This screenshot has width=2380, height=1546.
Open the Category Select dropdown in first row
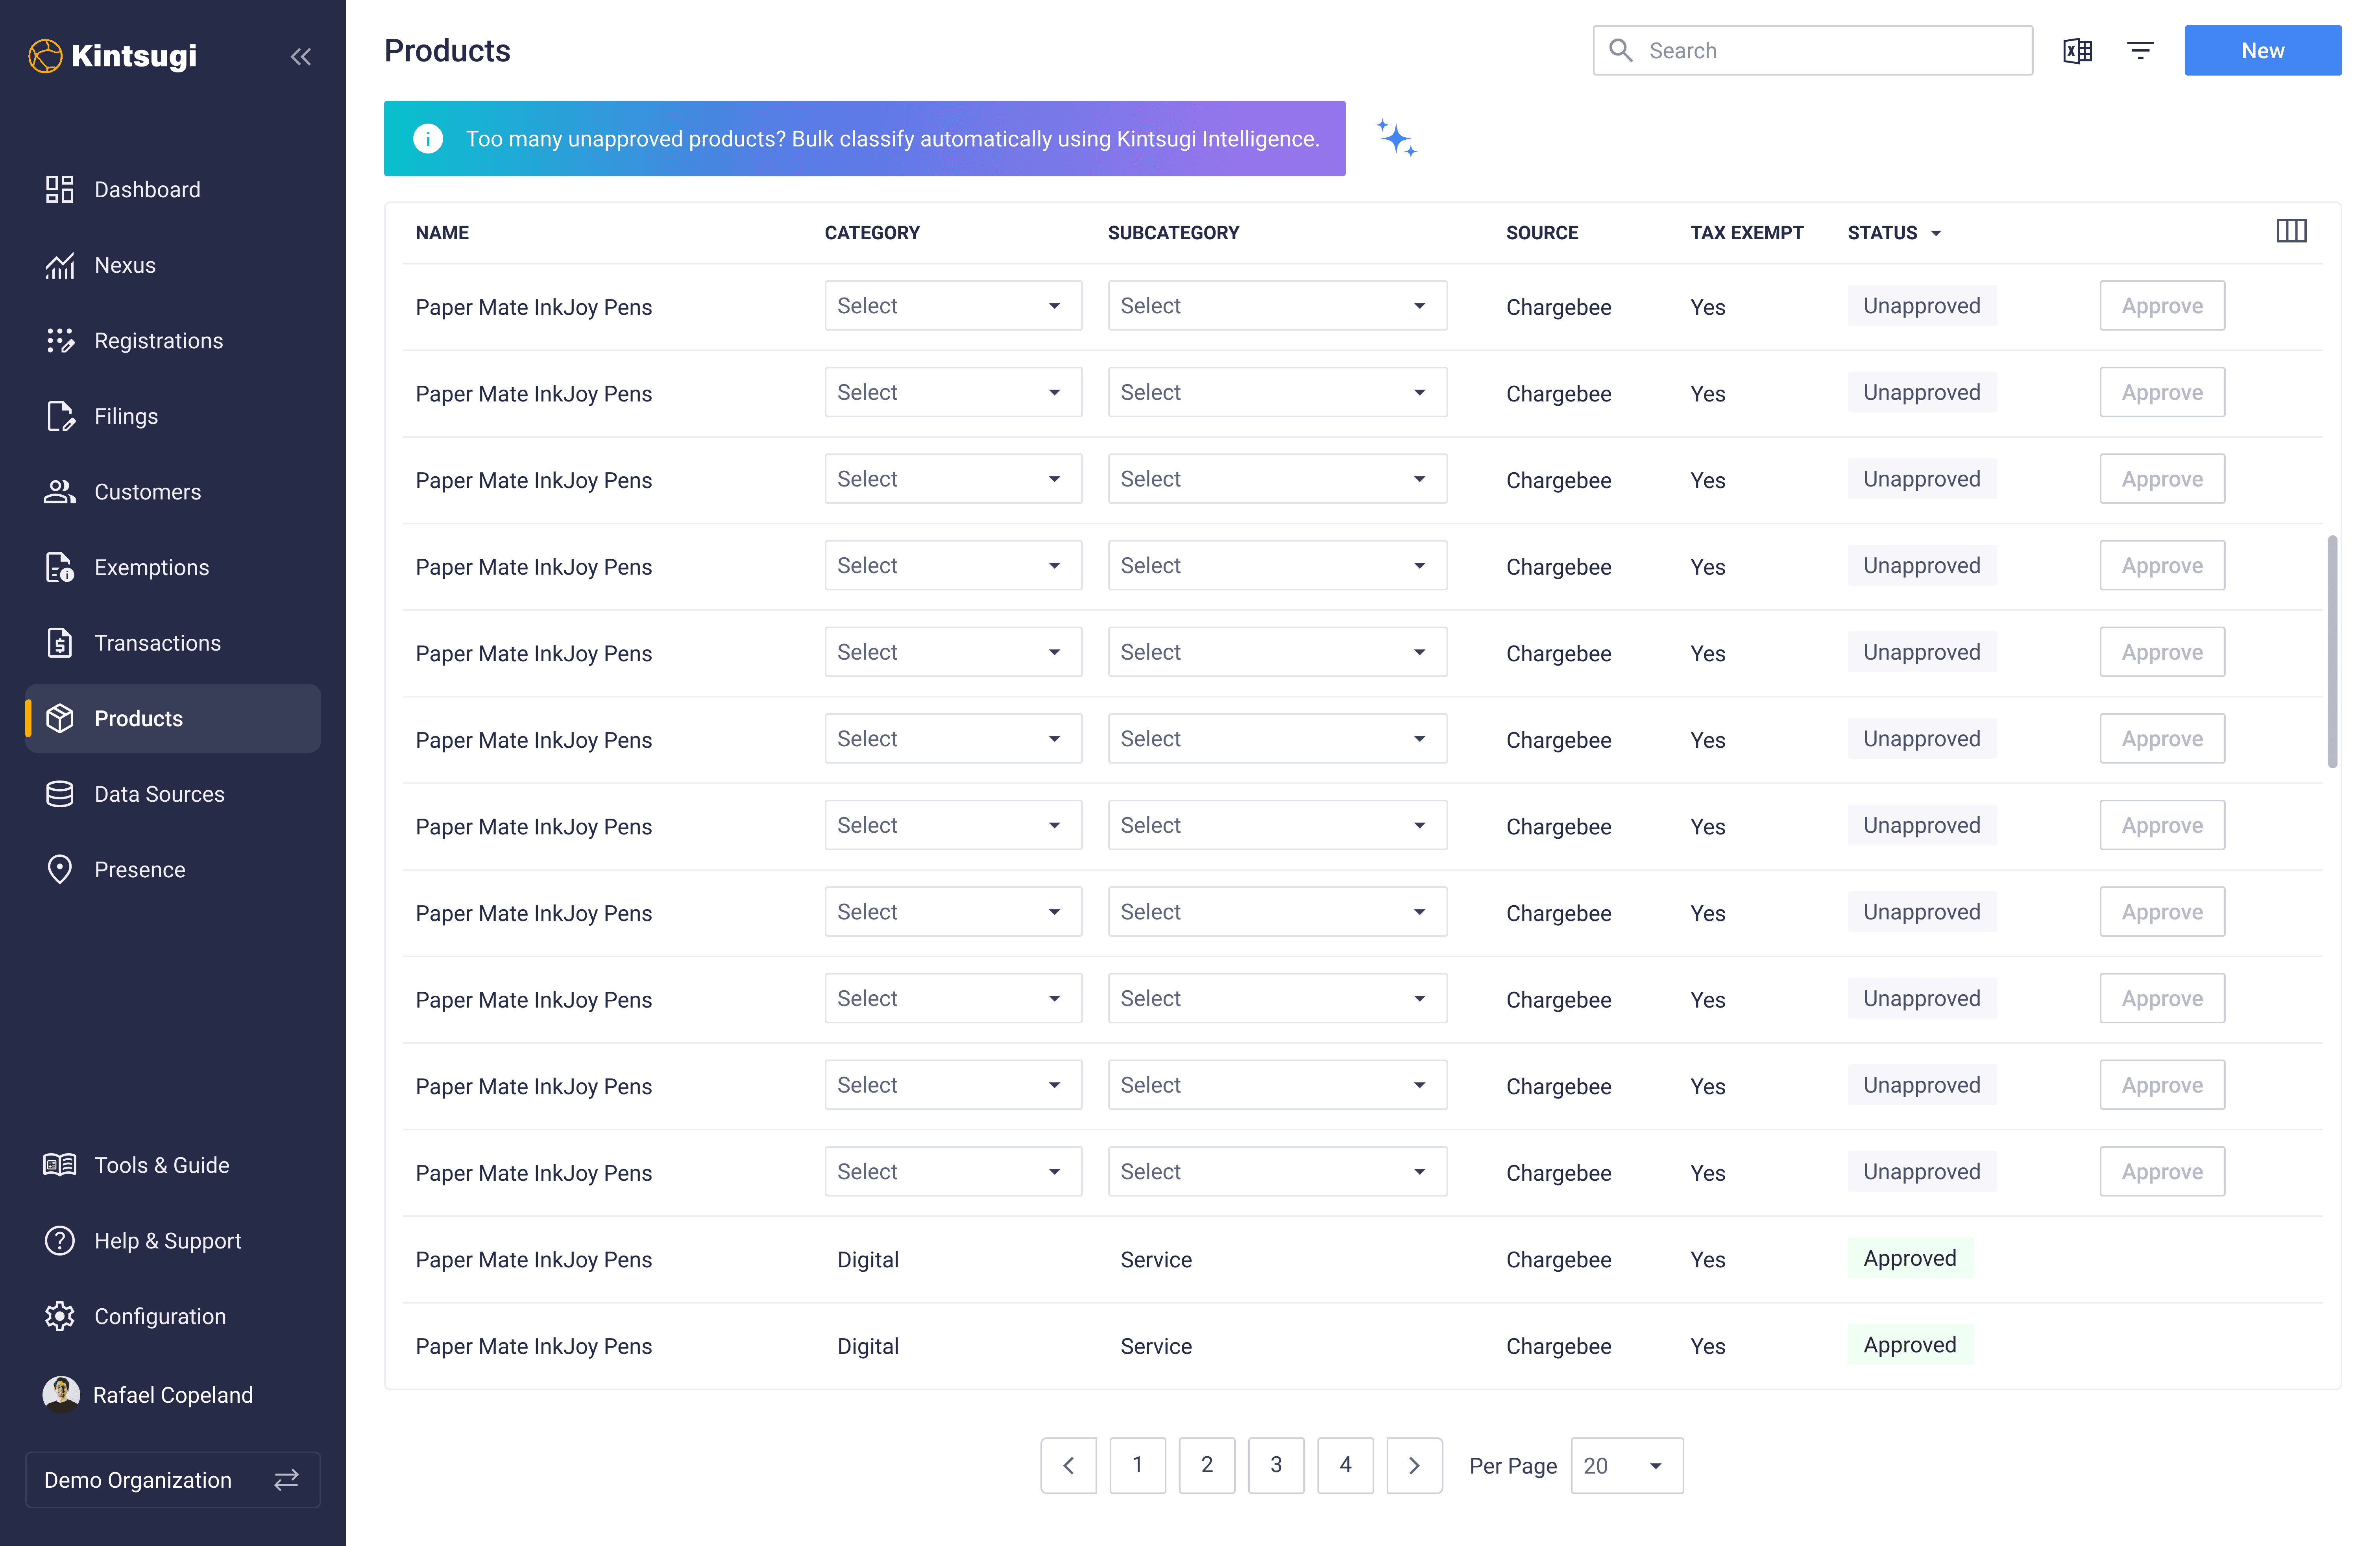tap(953, 306)
